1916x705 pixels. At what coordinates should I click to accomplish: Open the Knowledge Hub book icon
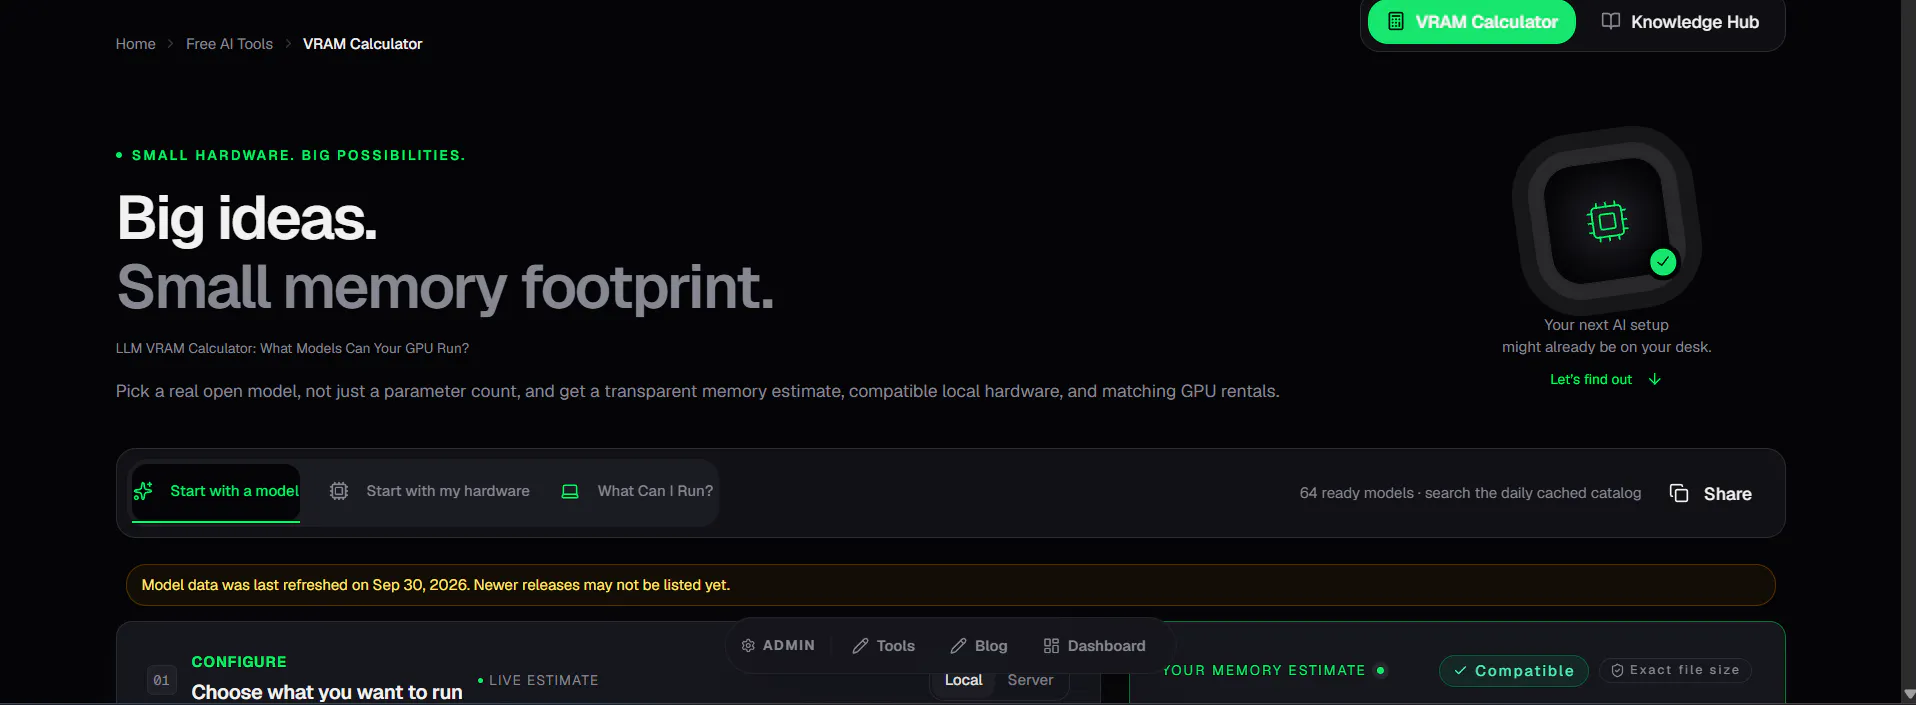point(1610,21)
